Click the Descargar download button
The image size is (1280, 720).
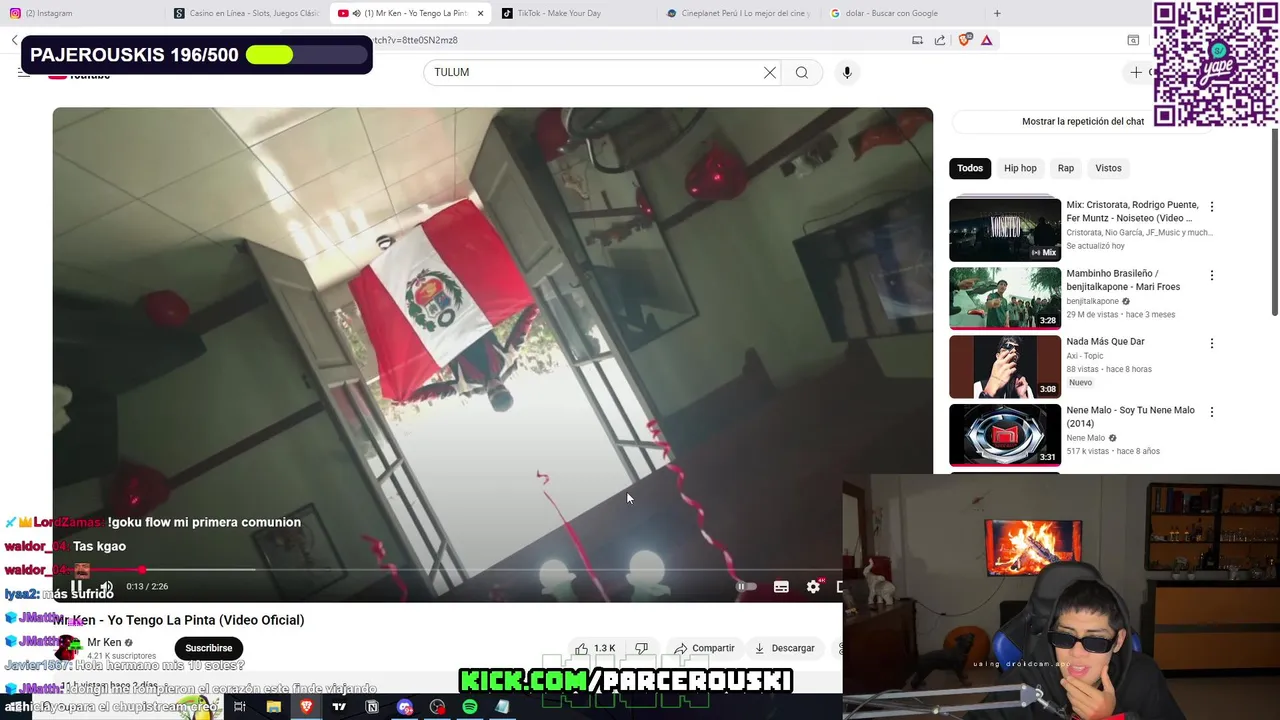coord(784,648)
